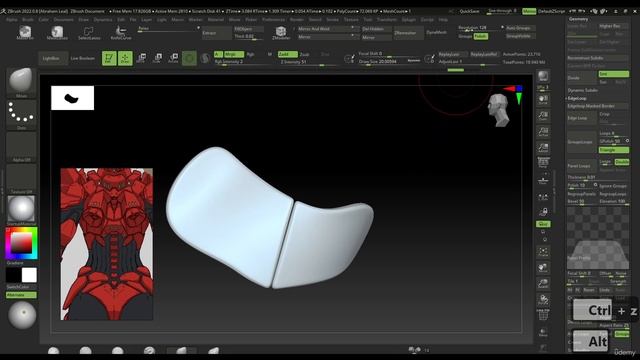640x360 pixels.
Task: Toggle Zadd sculpt mode
Action: [x=287, y=54]
